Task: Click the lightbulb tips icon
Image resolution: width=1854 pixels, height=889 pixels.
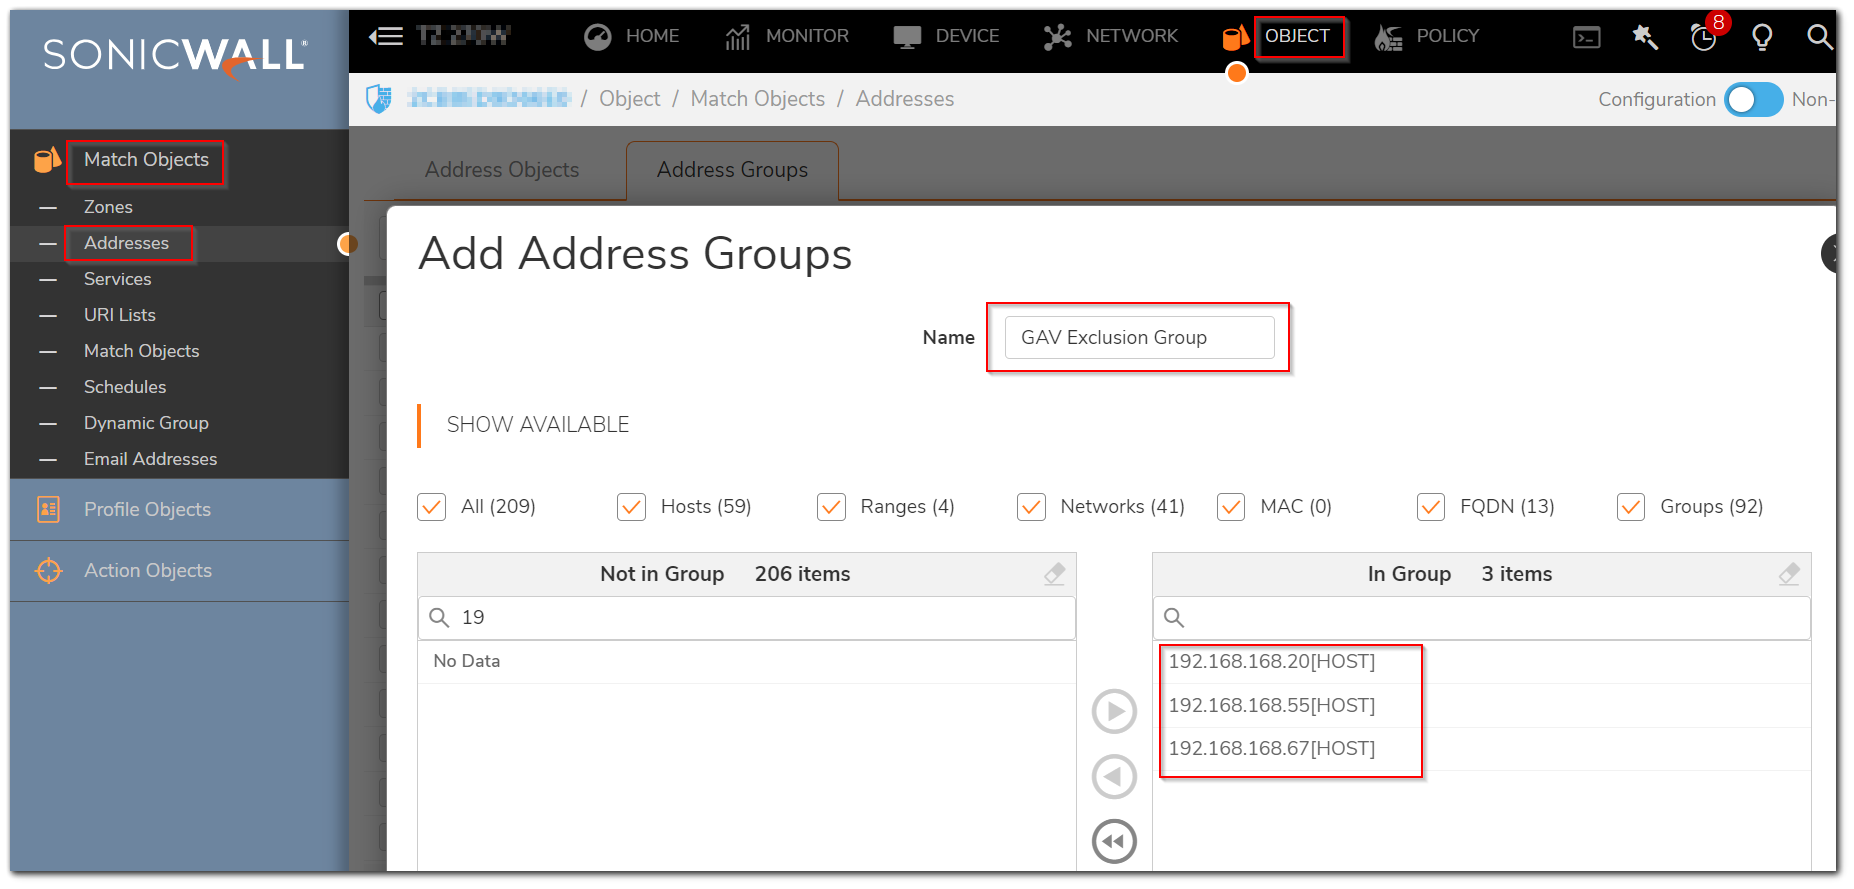Action: click(1762, 38)
